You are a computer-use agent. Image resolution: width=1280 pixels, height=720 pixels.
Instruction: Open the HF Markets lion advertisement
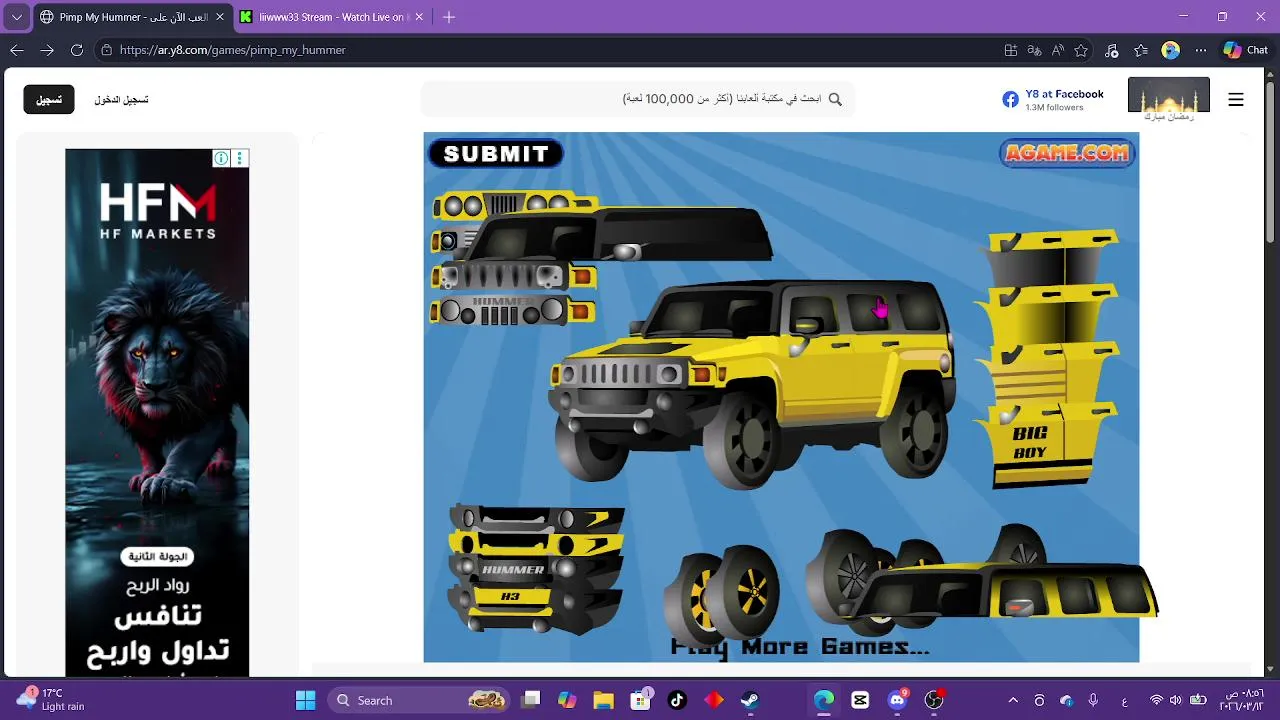click(157, 415)
